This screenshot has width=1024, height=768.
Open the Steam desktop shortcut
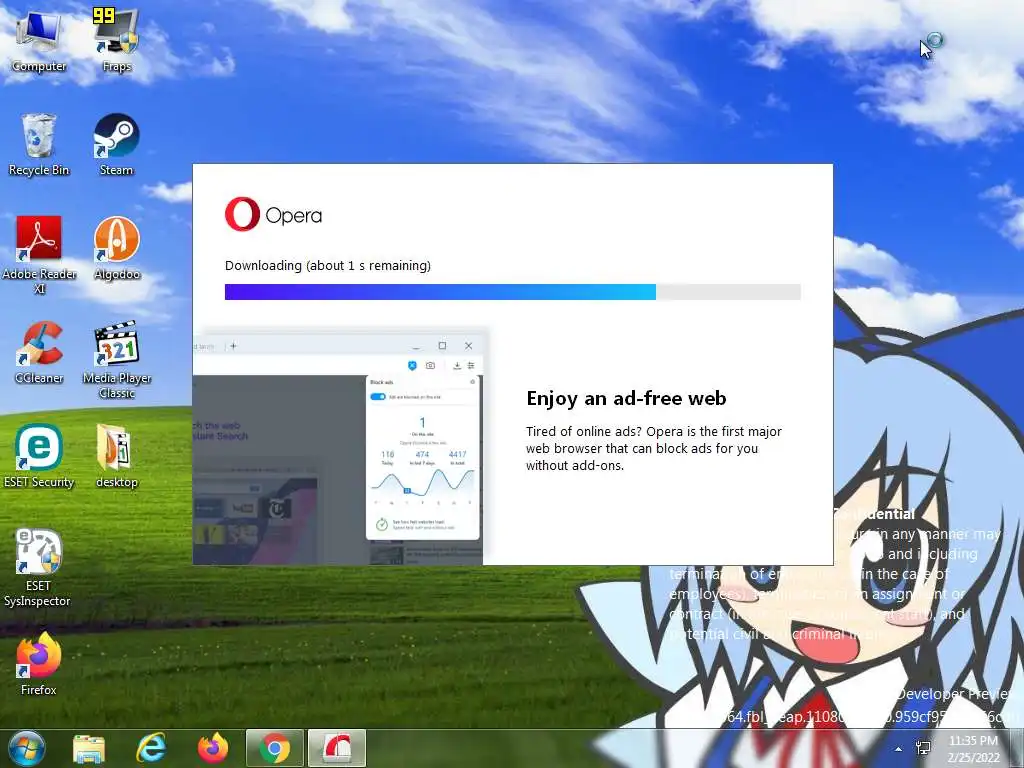click(116, 145)
